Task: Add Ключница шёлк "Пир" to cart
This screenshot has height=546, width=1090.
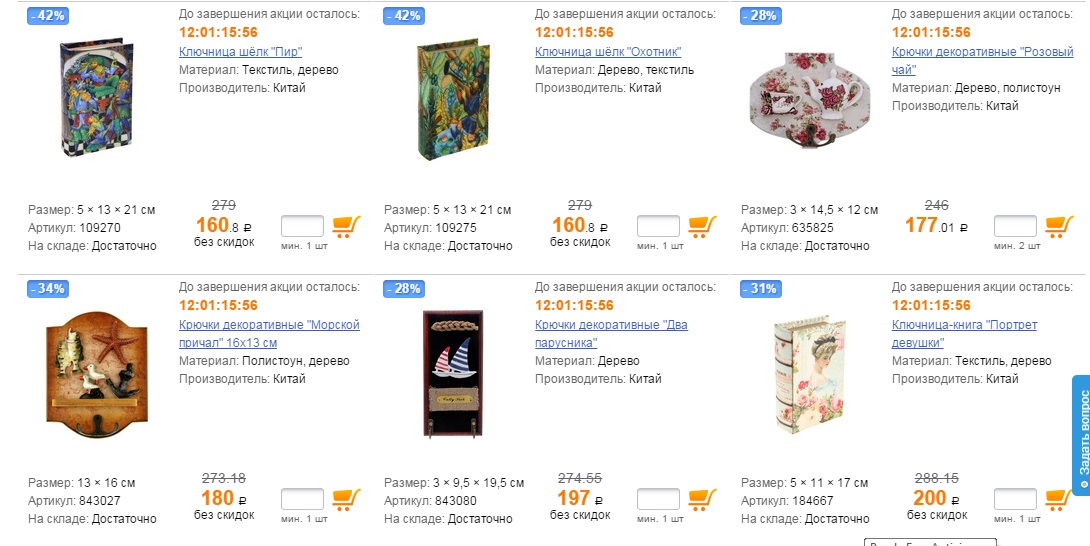Action: 345,227
